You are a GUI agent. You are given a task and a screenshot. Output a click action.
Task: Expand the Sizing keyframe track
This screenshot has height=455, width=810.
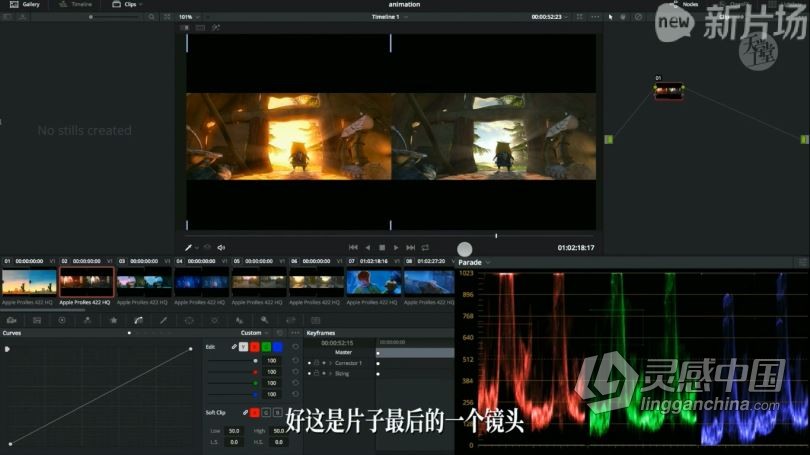(331, 373)
